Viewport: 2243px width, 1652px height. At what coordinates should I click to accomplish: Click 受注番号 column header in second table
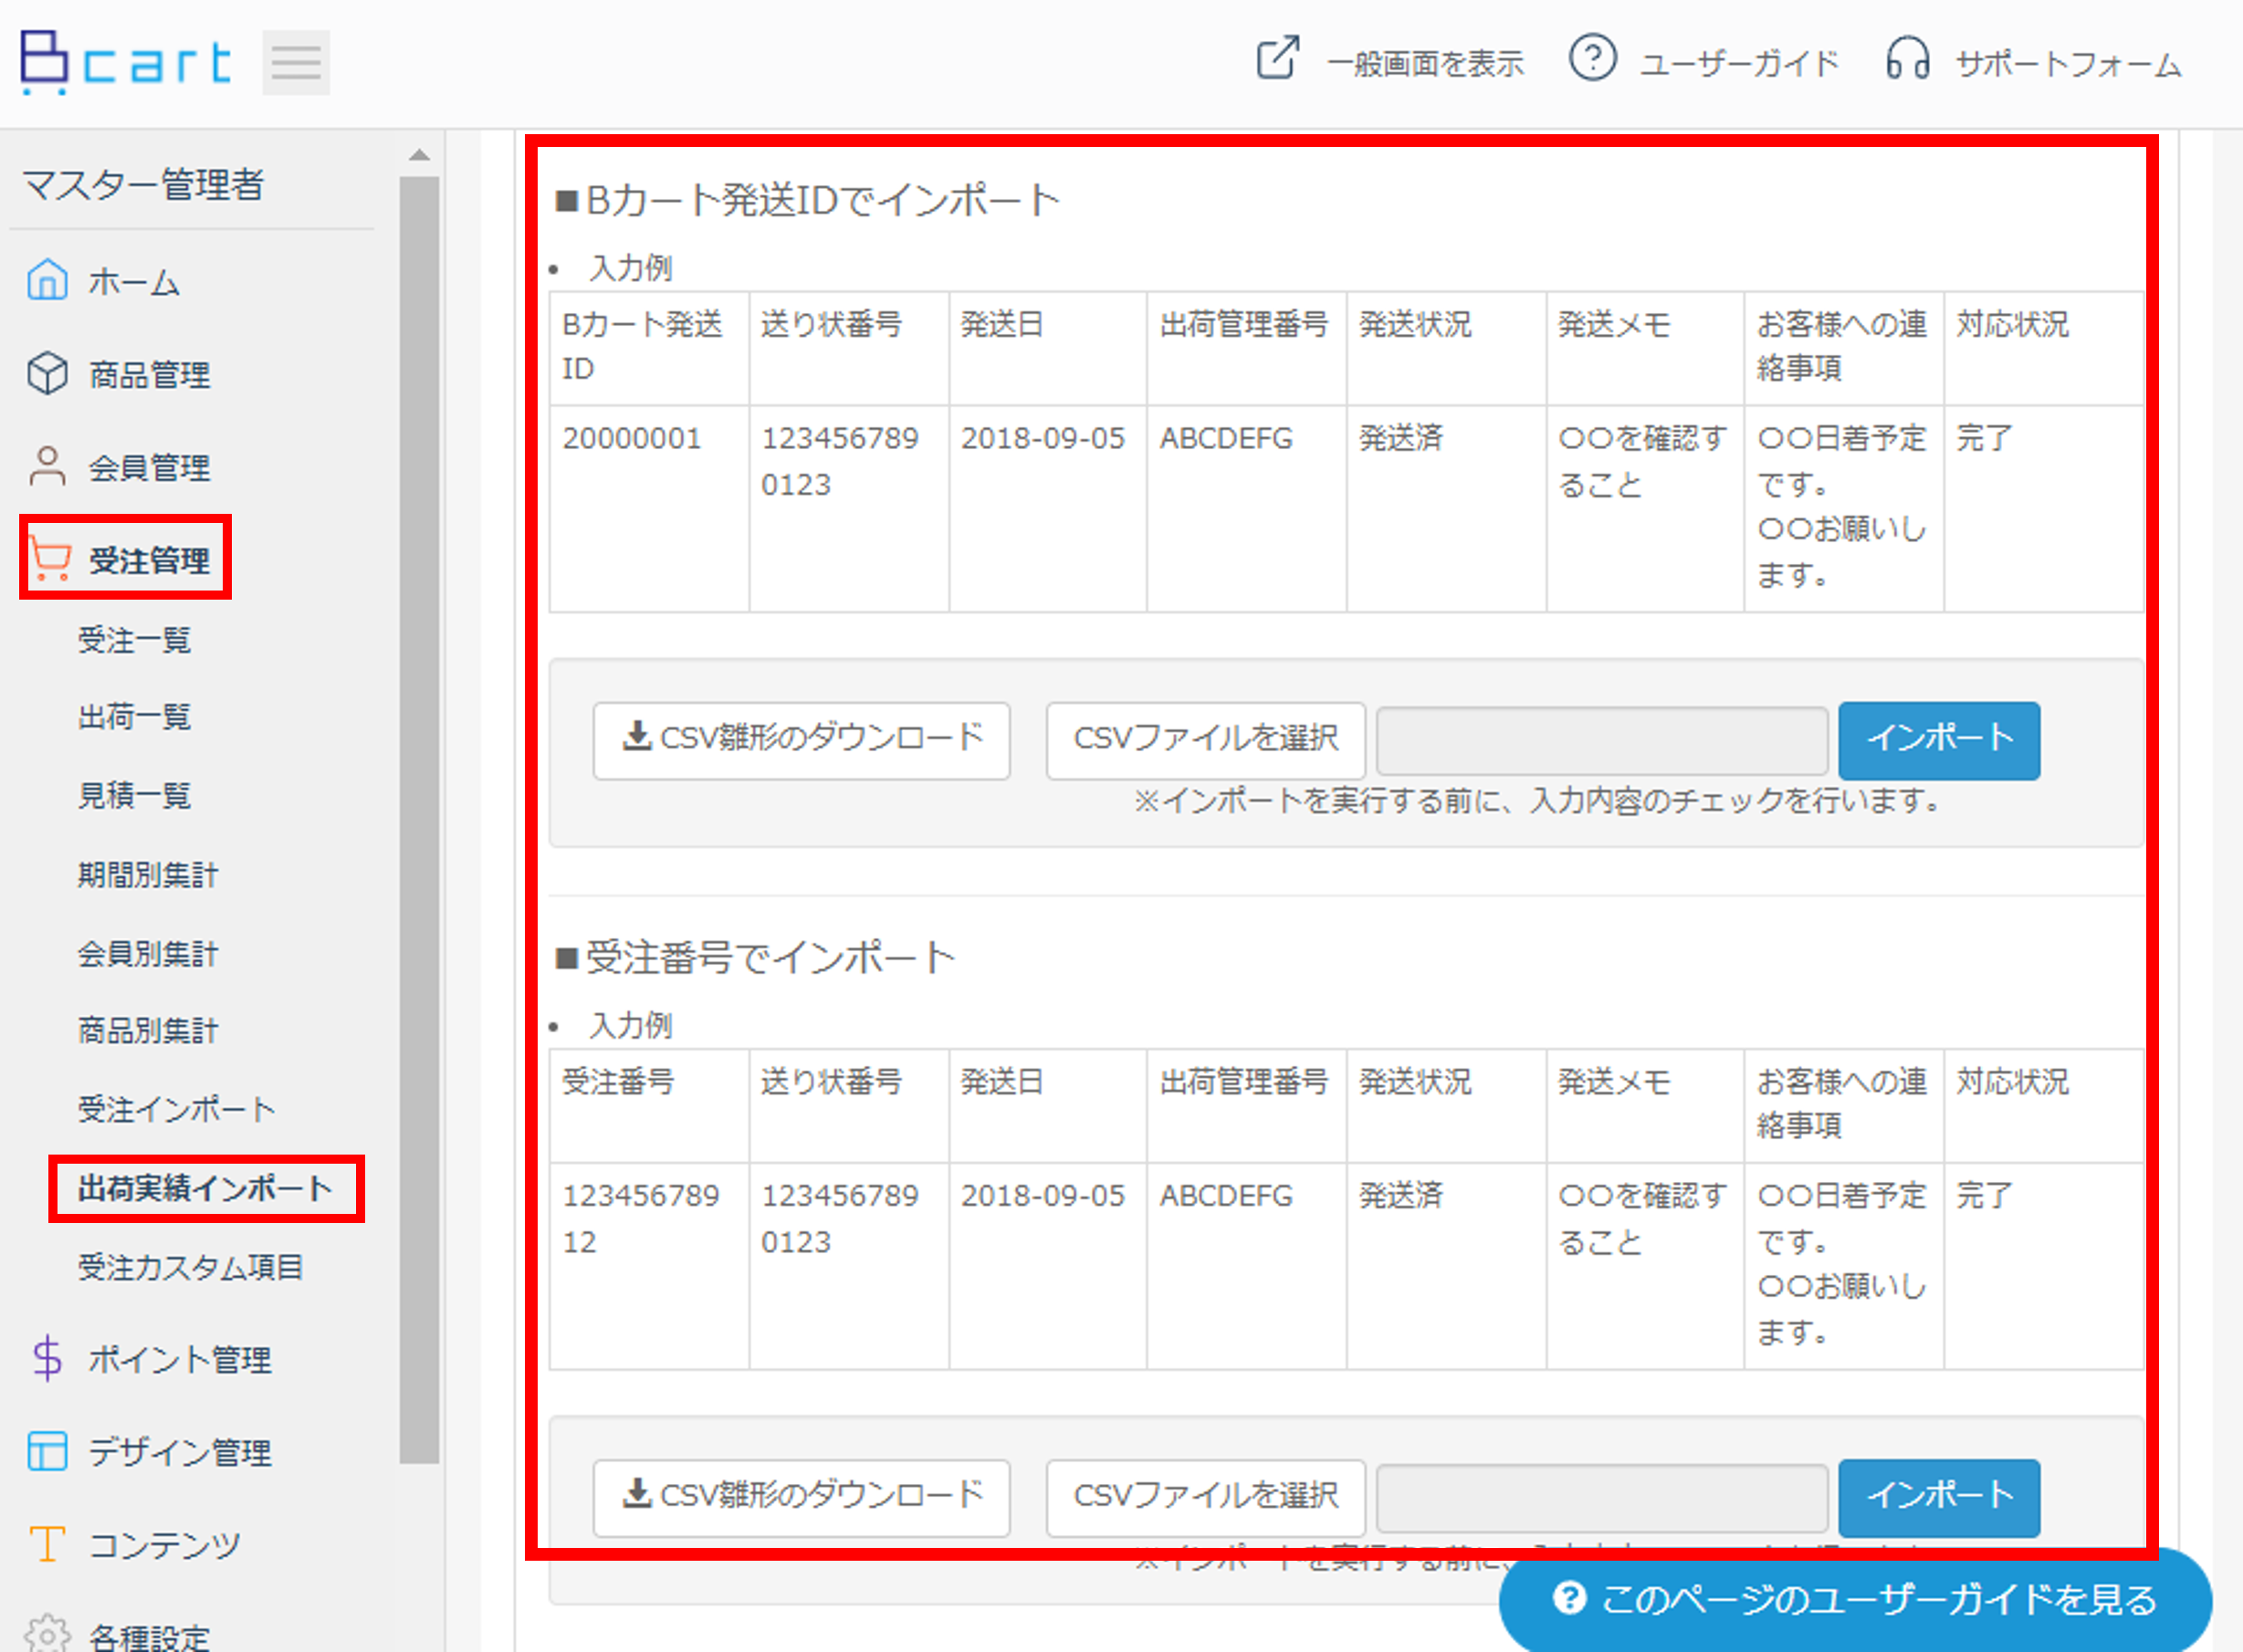(648, 1104)
